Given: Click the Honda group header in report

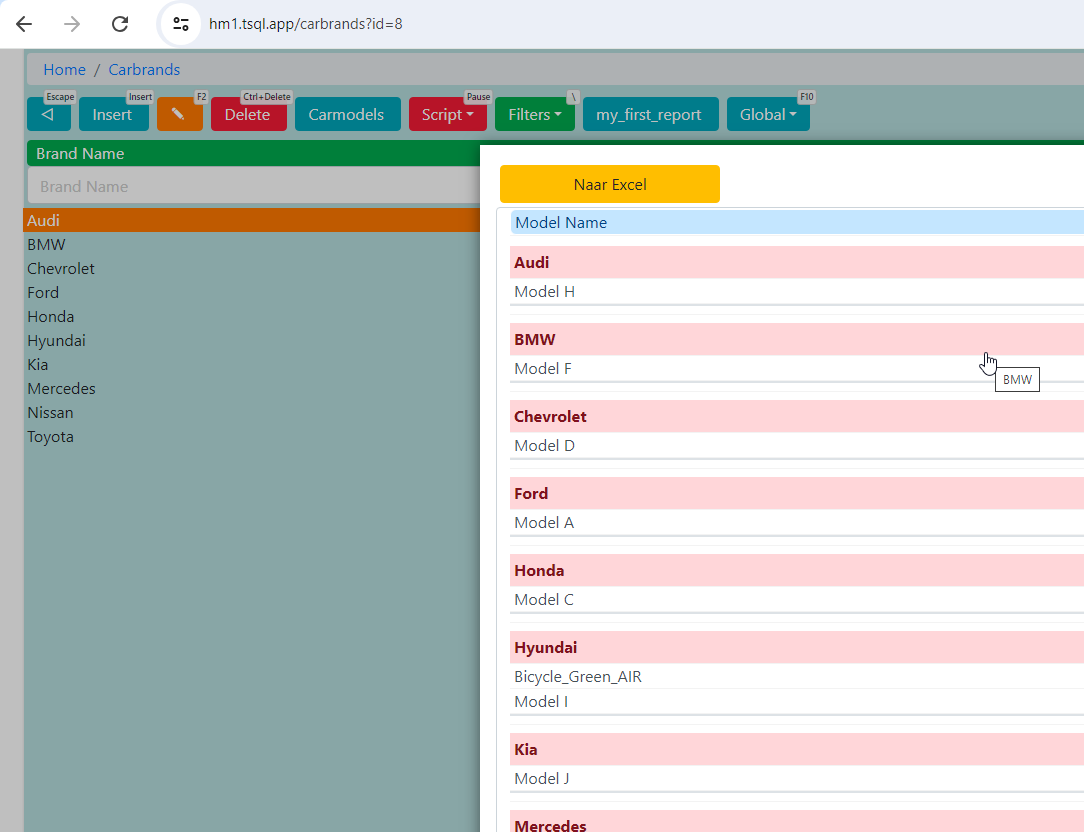Looking at the screenshot, I should pyautogui.click(x=797, y=571).
